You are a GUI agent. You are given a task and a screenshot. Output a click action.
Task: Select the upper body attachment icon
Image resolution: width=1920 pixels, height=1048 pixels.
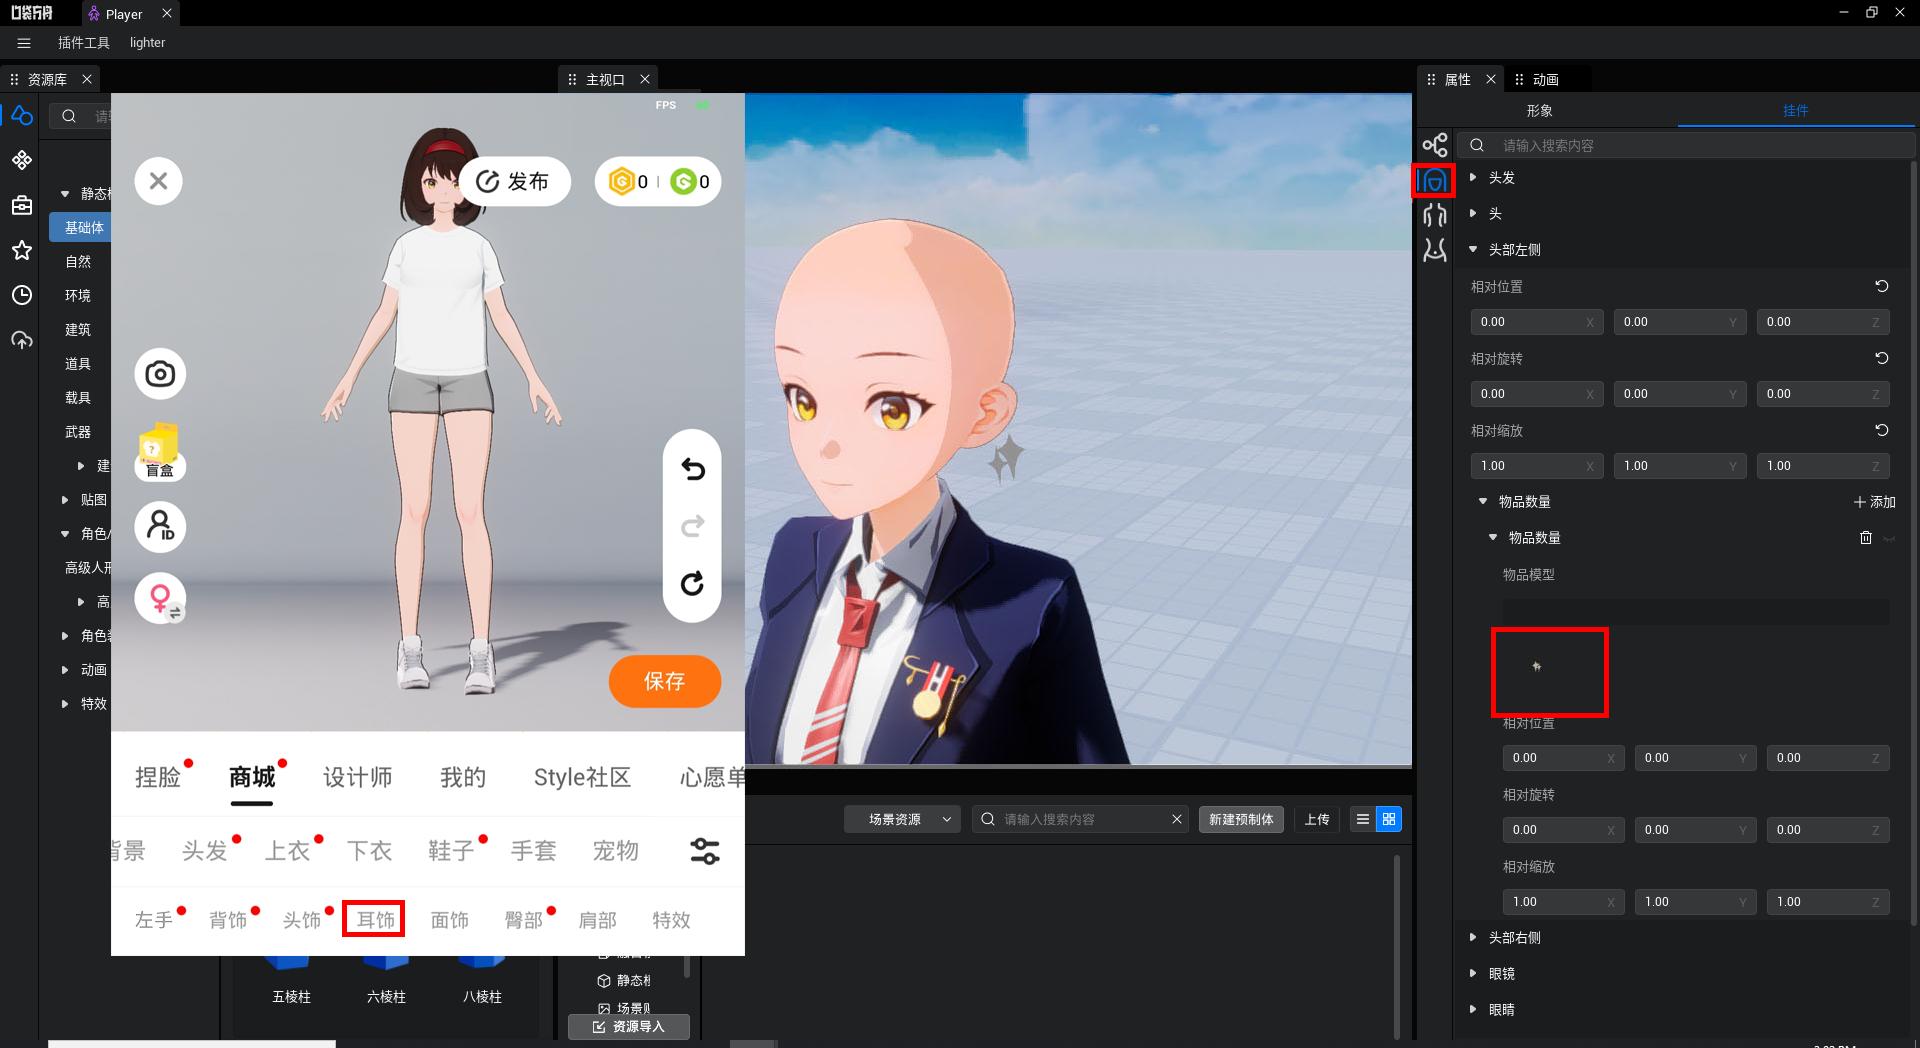1435,215
